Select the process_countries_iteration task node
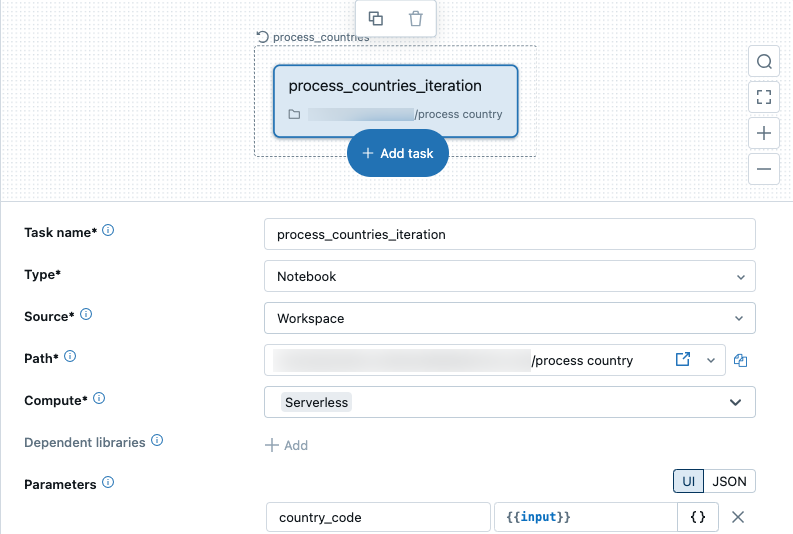This screenshot has width=793, height=534. coord(396,100)
